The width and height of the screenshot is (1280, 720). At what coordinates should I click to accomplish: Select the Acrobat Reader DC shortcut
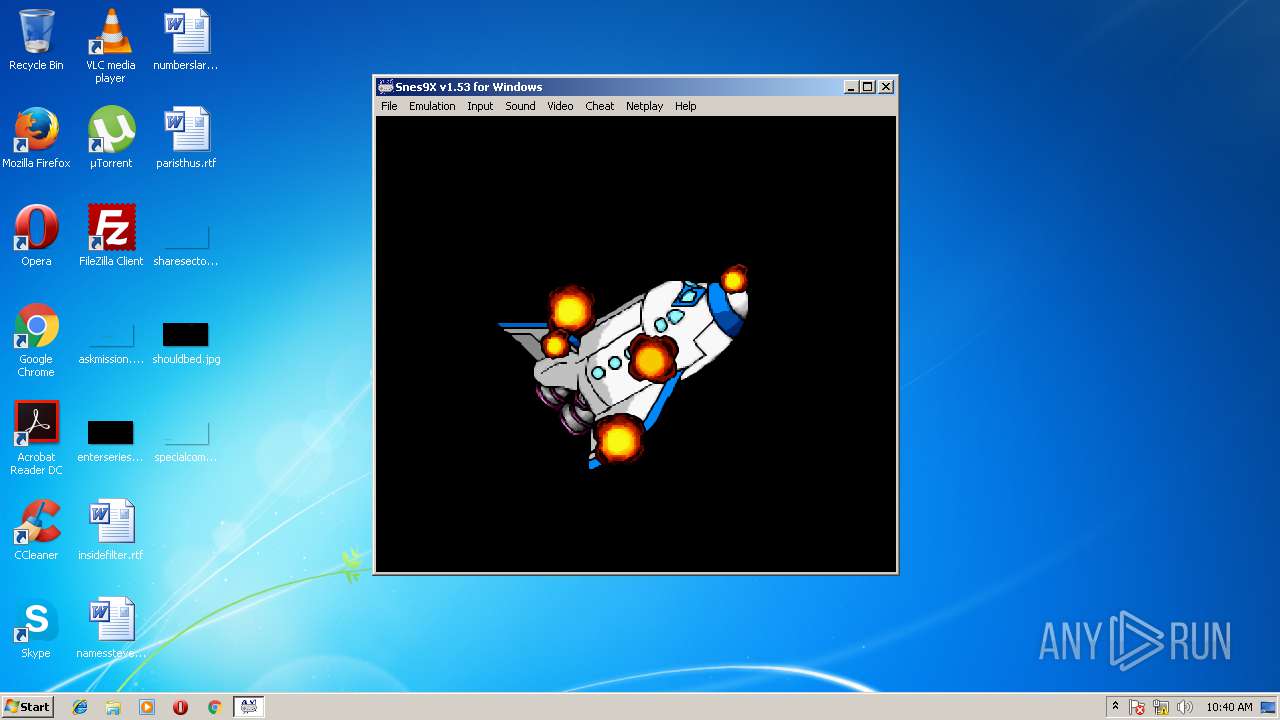(36, 439)
